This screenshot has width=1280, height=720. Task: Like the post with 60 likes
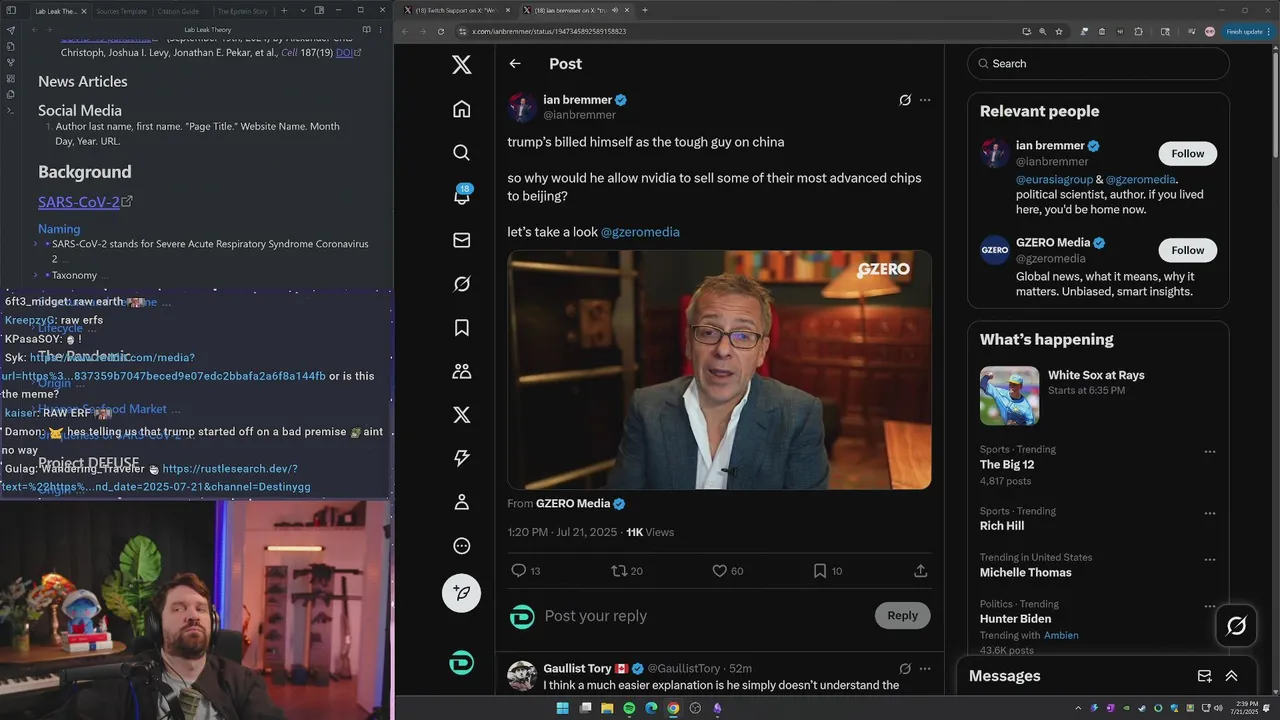coord(719,571)
